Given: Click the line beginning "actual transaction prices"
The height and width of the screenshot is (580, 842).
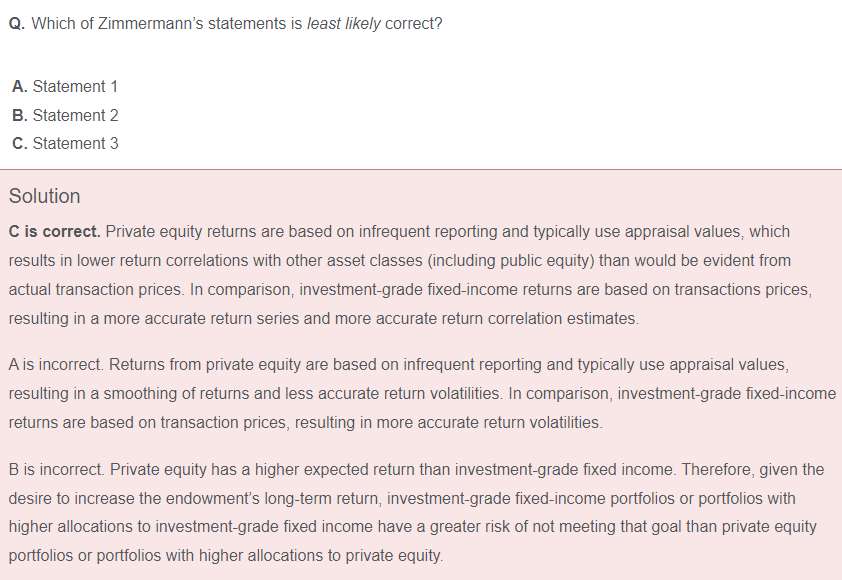Looking at the screenshot, I should point(410,289).
